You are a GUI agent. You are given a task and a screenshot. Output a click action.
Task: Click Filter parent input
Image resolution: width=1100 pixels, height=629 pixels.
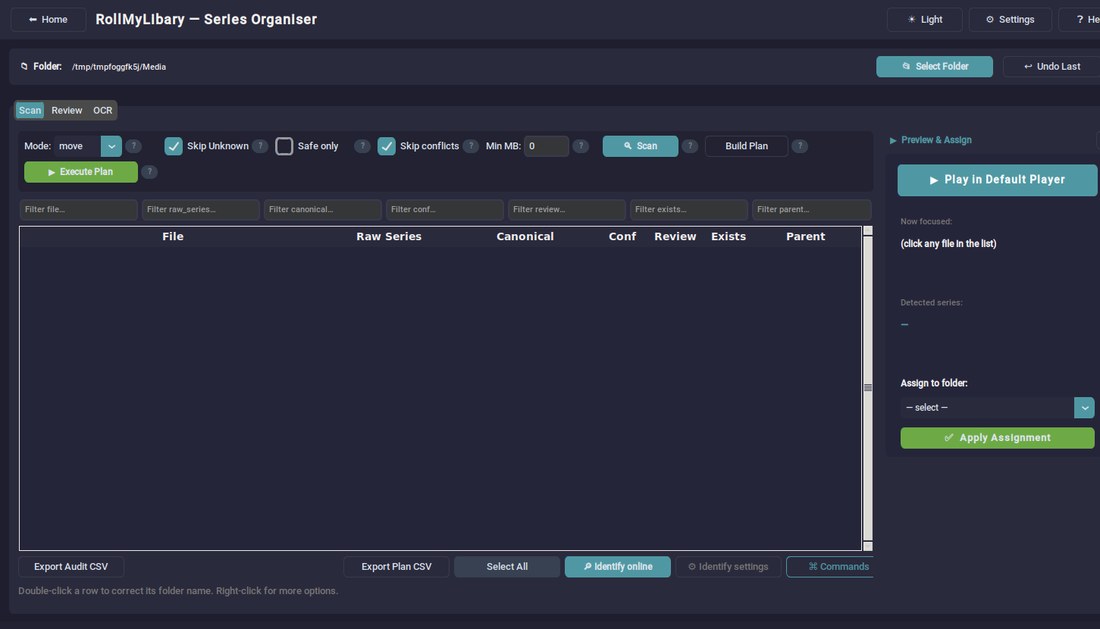[x=812, y=210]
